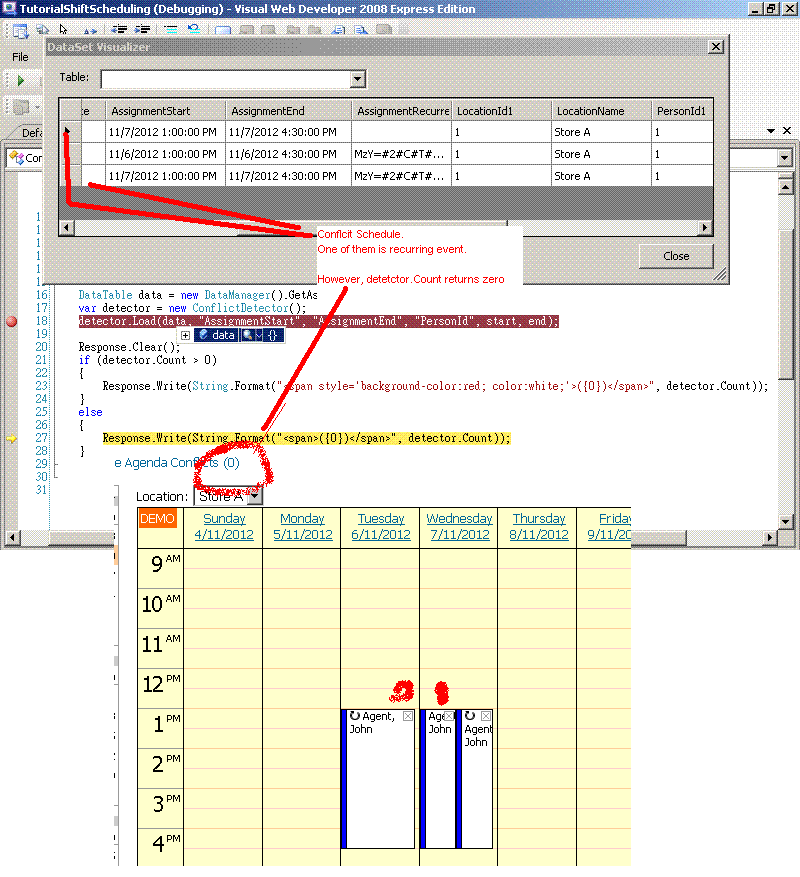This screenshot has width=800, height=877.
Task: Click the LocationId1 column header
Action: click(501, 111)
